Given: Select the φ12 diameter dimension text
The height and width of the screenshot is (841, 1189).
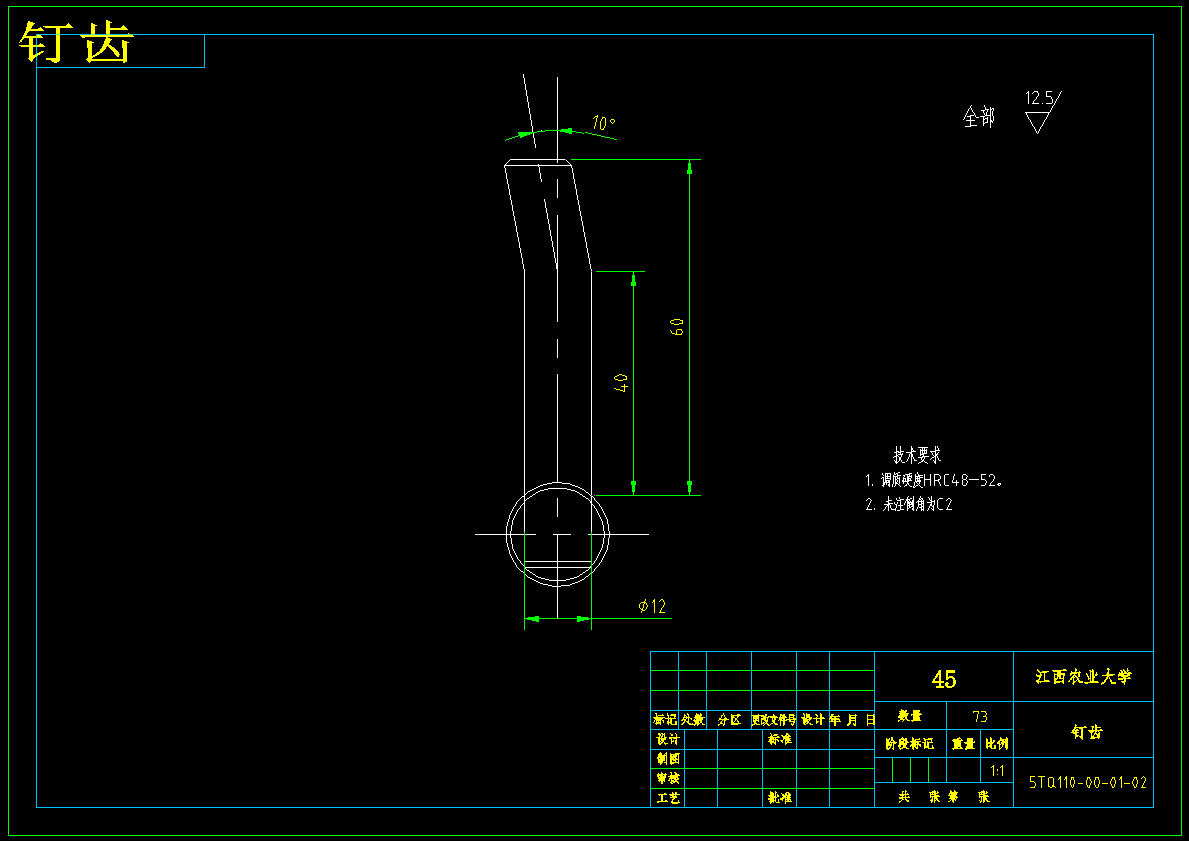Looking at the screenshot, I should (x=652, y=606).
